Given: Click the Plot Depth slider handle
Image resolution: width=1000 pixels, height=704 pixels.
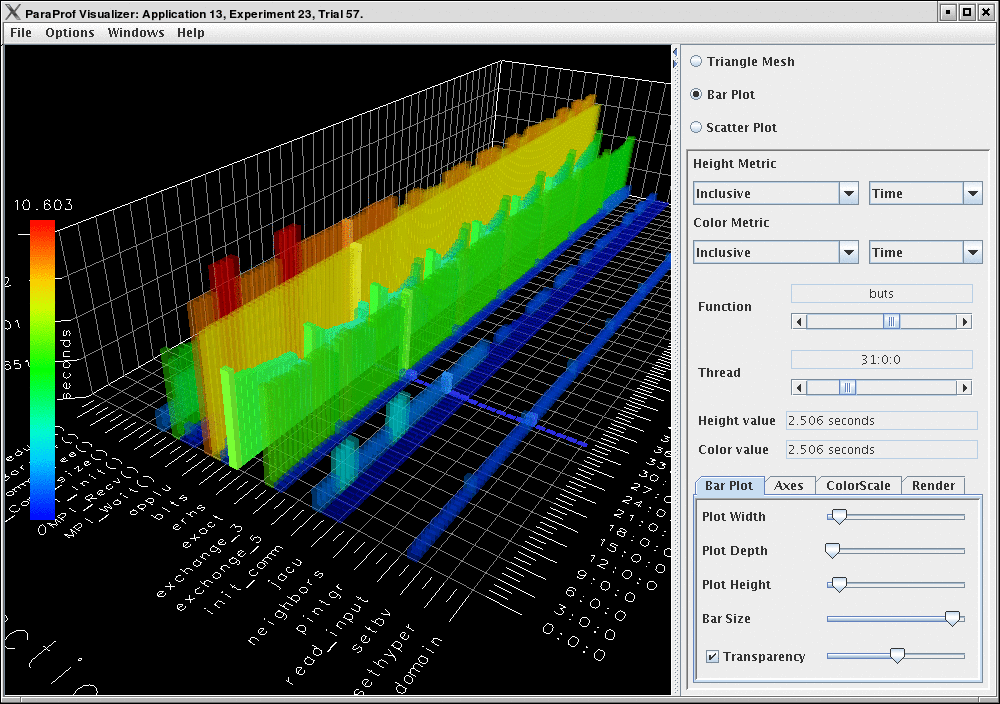Looking at the screenshot, I should [x=832, y=550].
